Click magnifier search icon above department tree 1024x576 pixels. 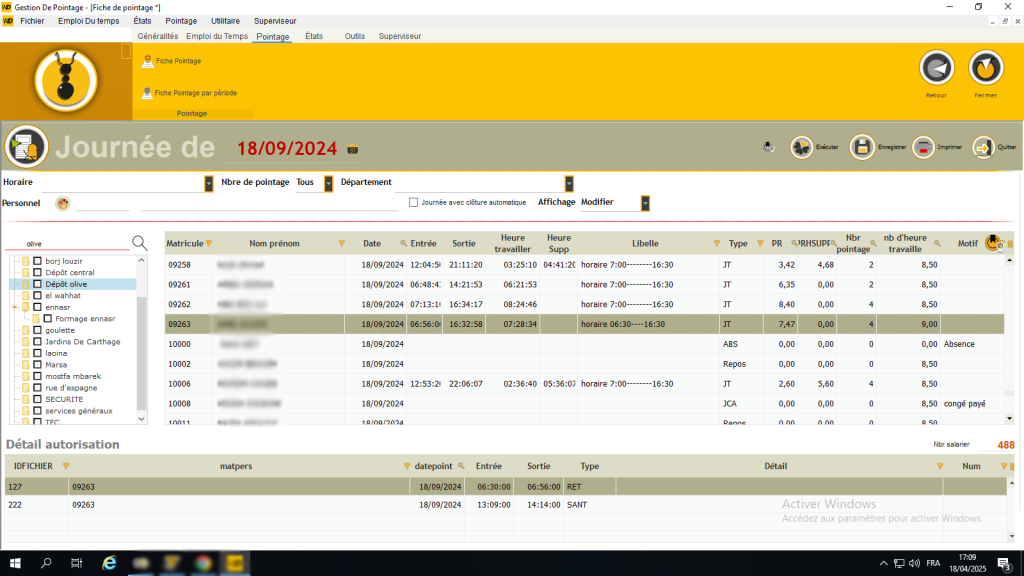coord(140,243)
